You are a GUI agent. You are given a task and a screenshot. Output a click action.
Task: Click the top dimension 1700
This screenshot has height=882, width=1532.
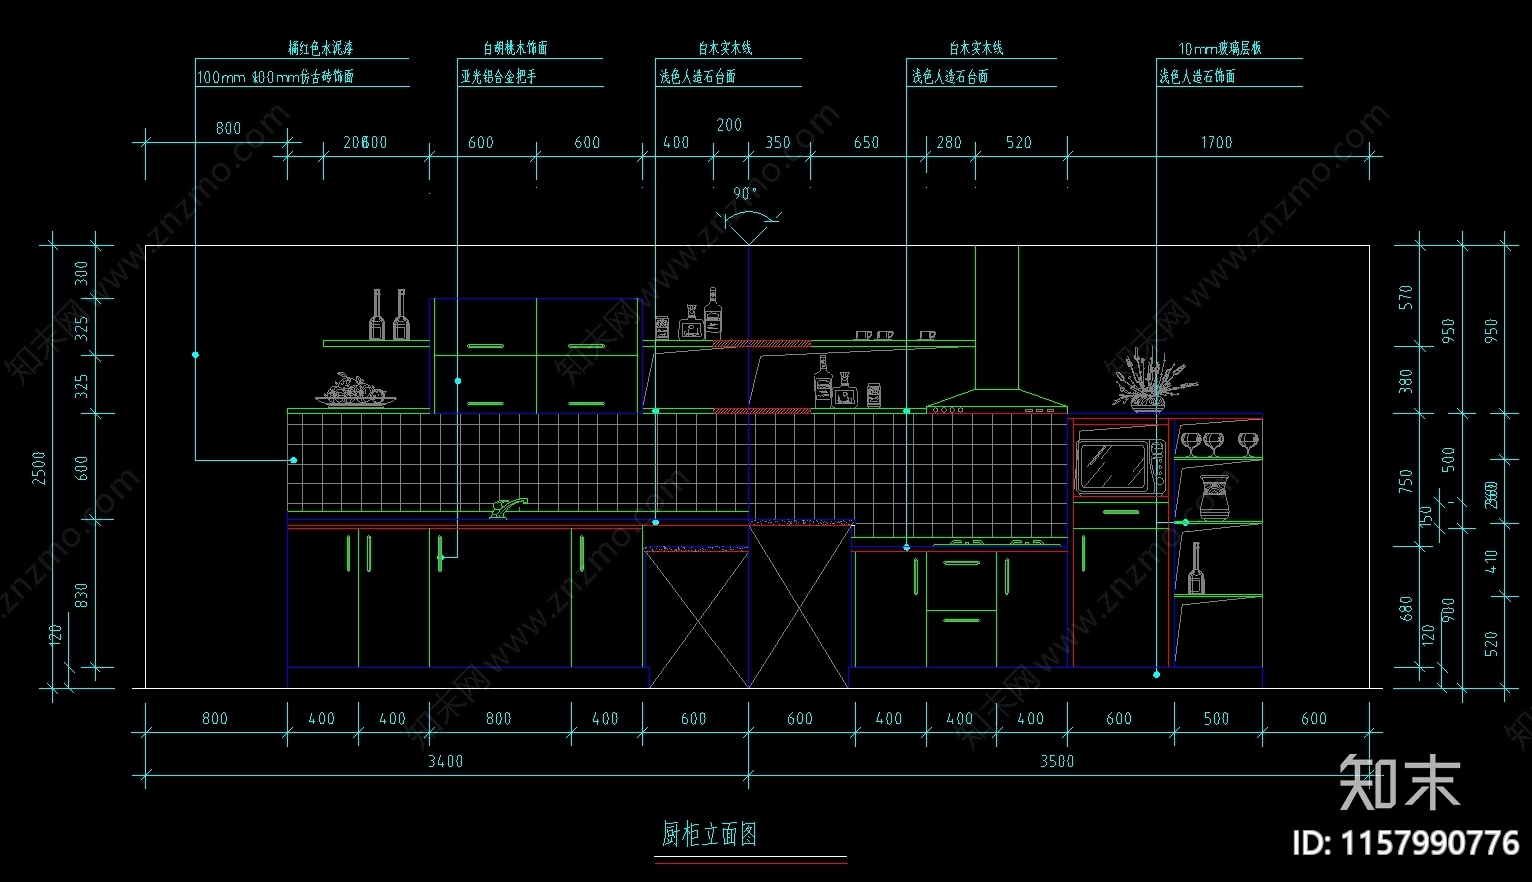1217,143
